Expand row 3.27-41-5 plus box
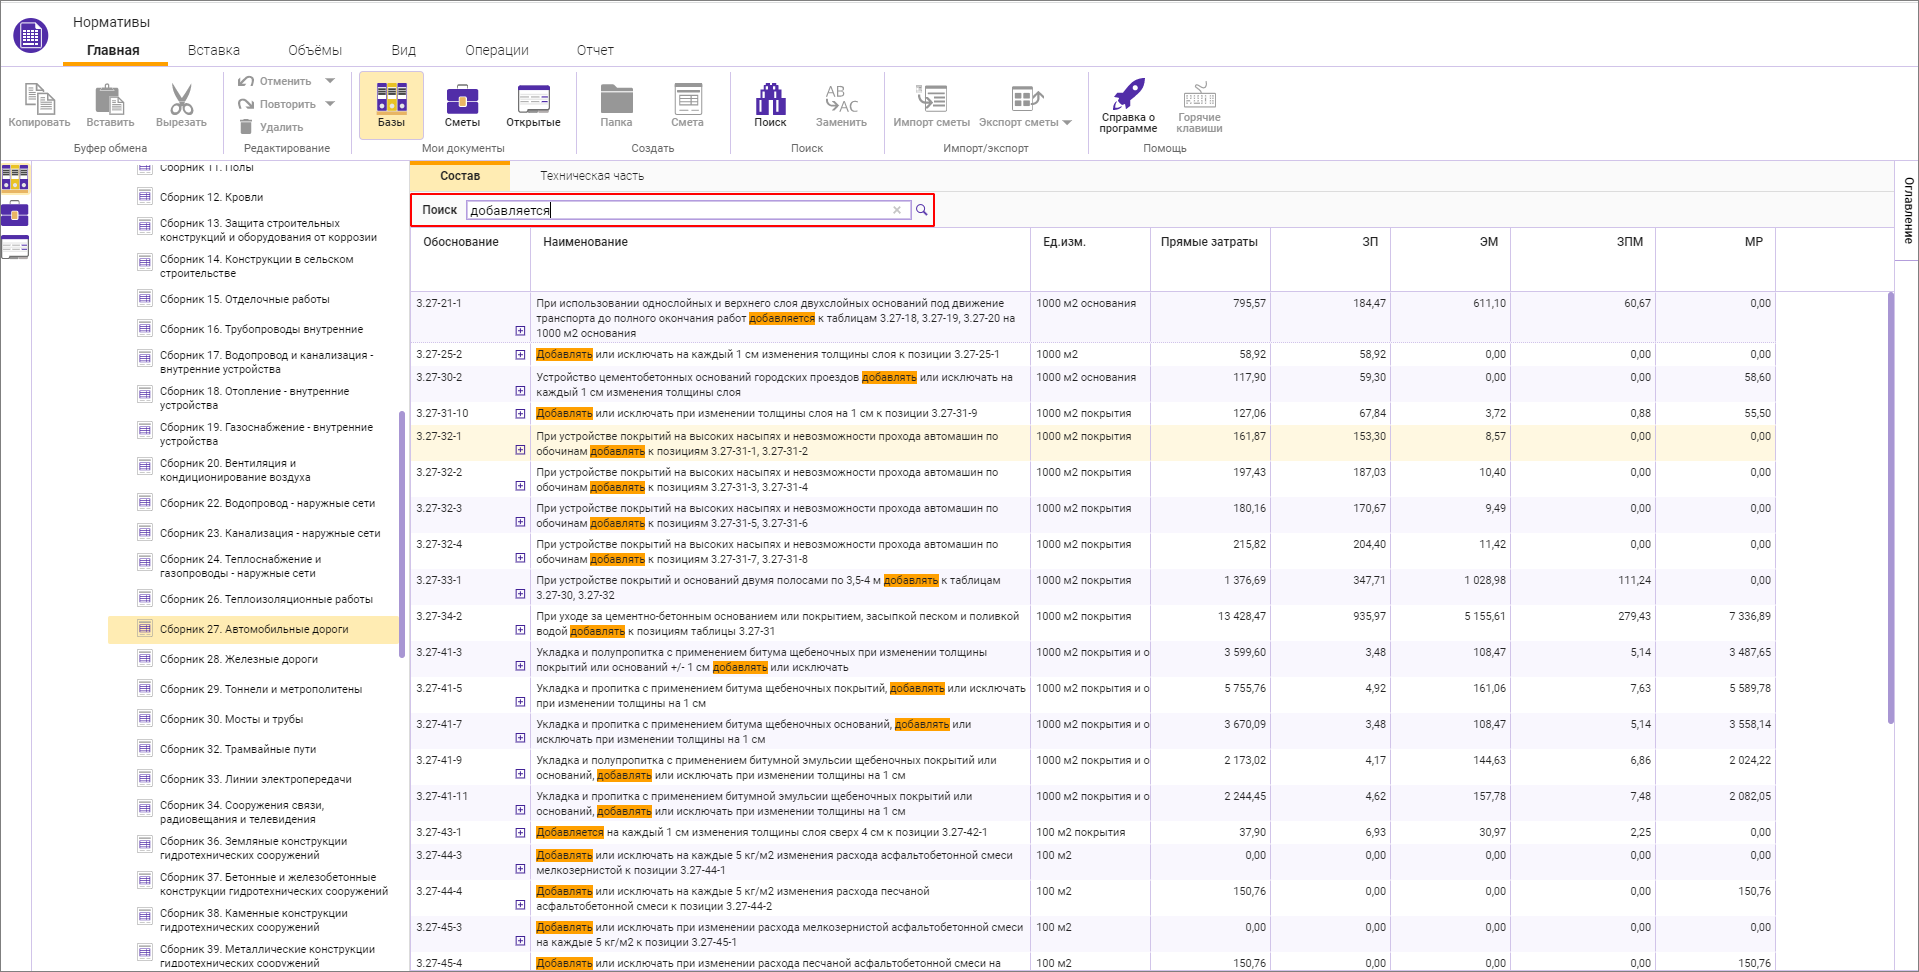This screenshot has height=972, width=1919. point(520,702)
